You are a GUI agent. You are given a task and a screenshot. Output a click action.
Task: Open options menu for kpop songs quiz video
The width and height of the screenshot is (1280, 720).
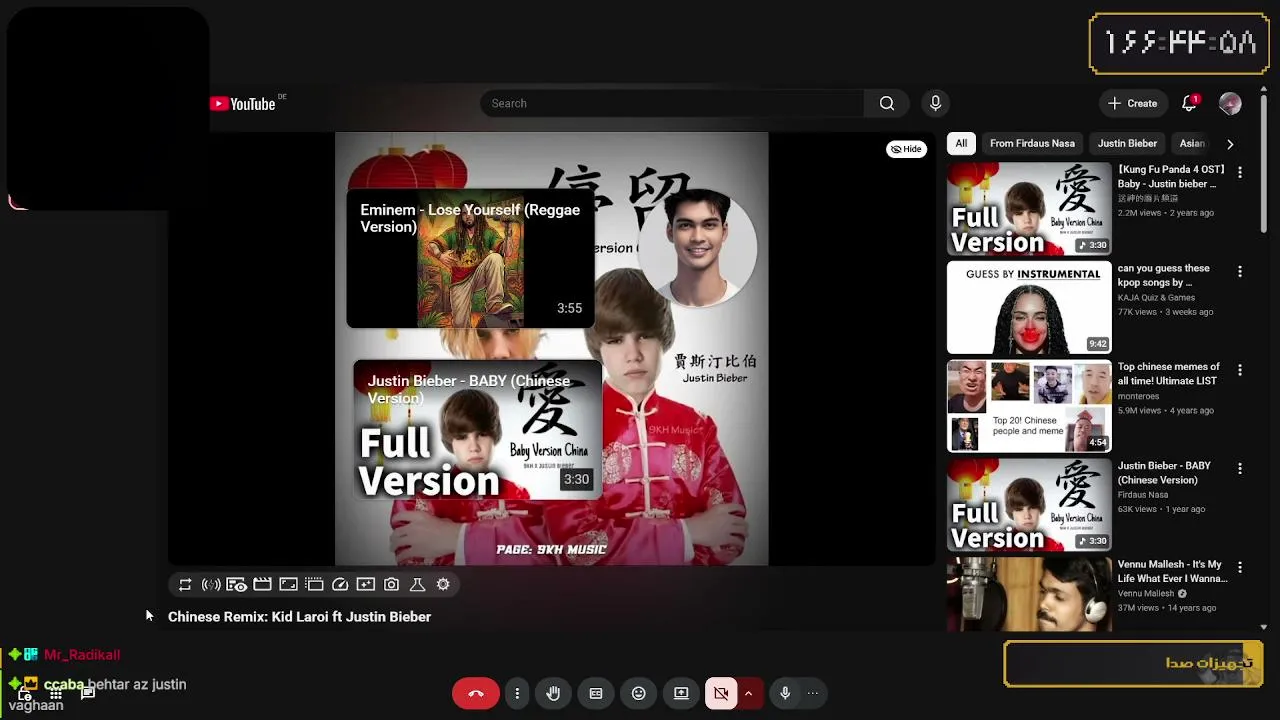(x=1240, y=272)
